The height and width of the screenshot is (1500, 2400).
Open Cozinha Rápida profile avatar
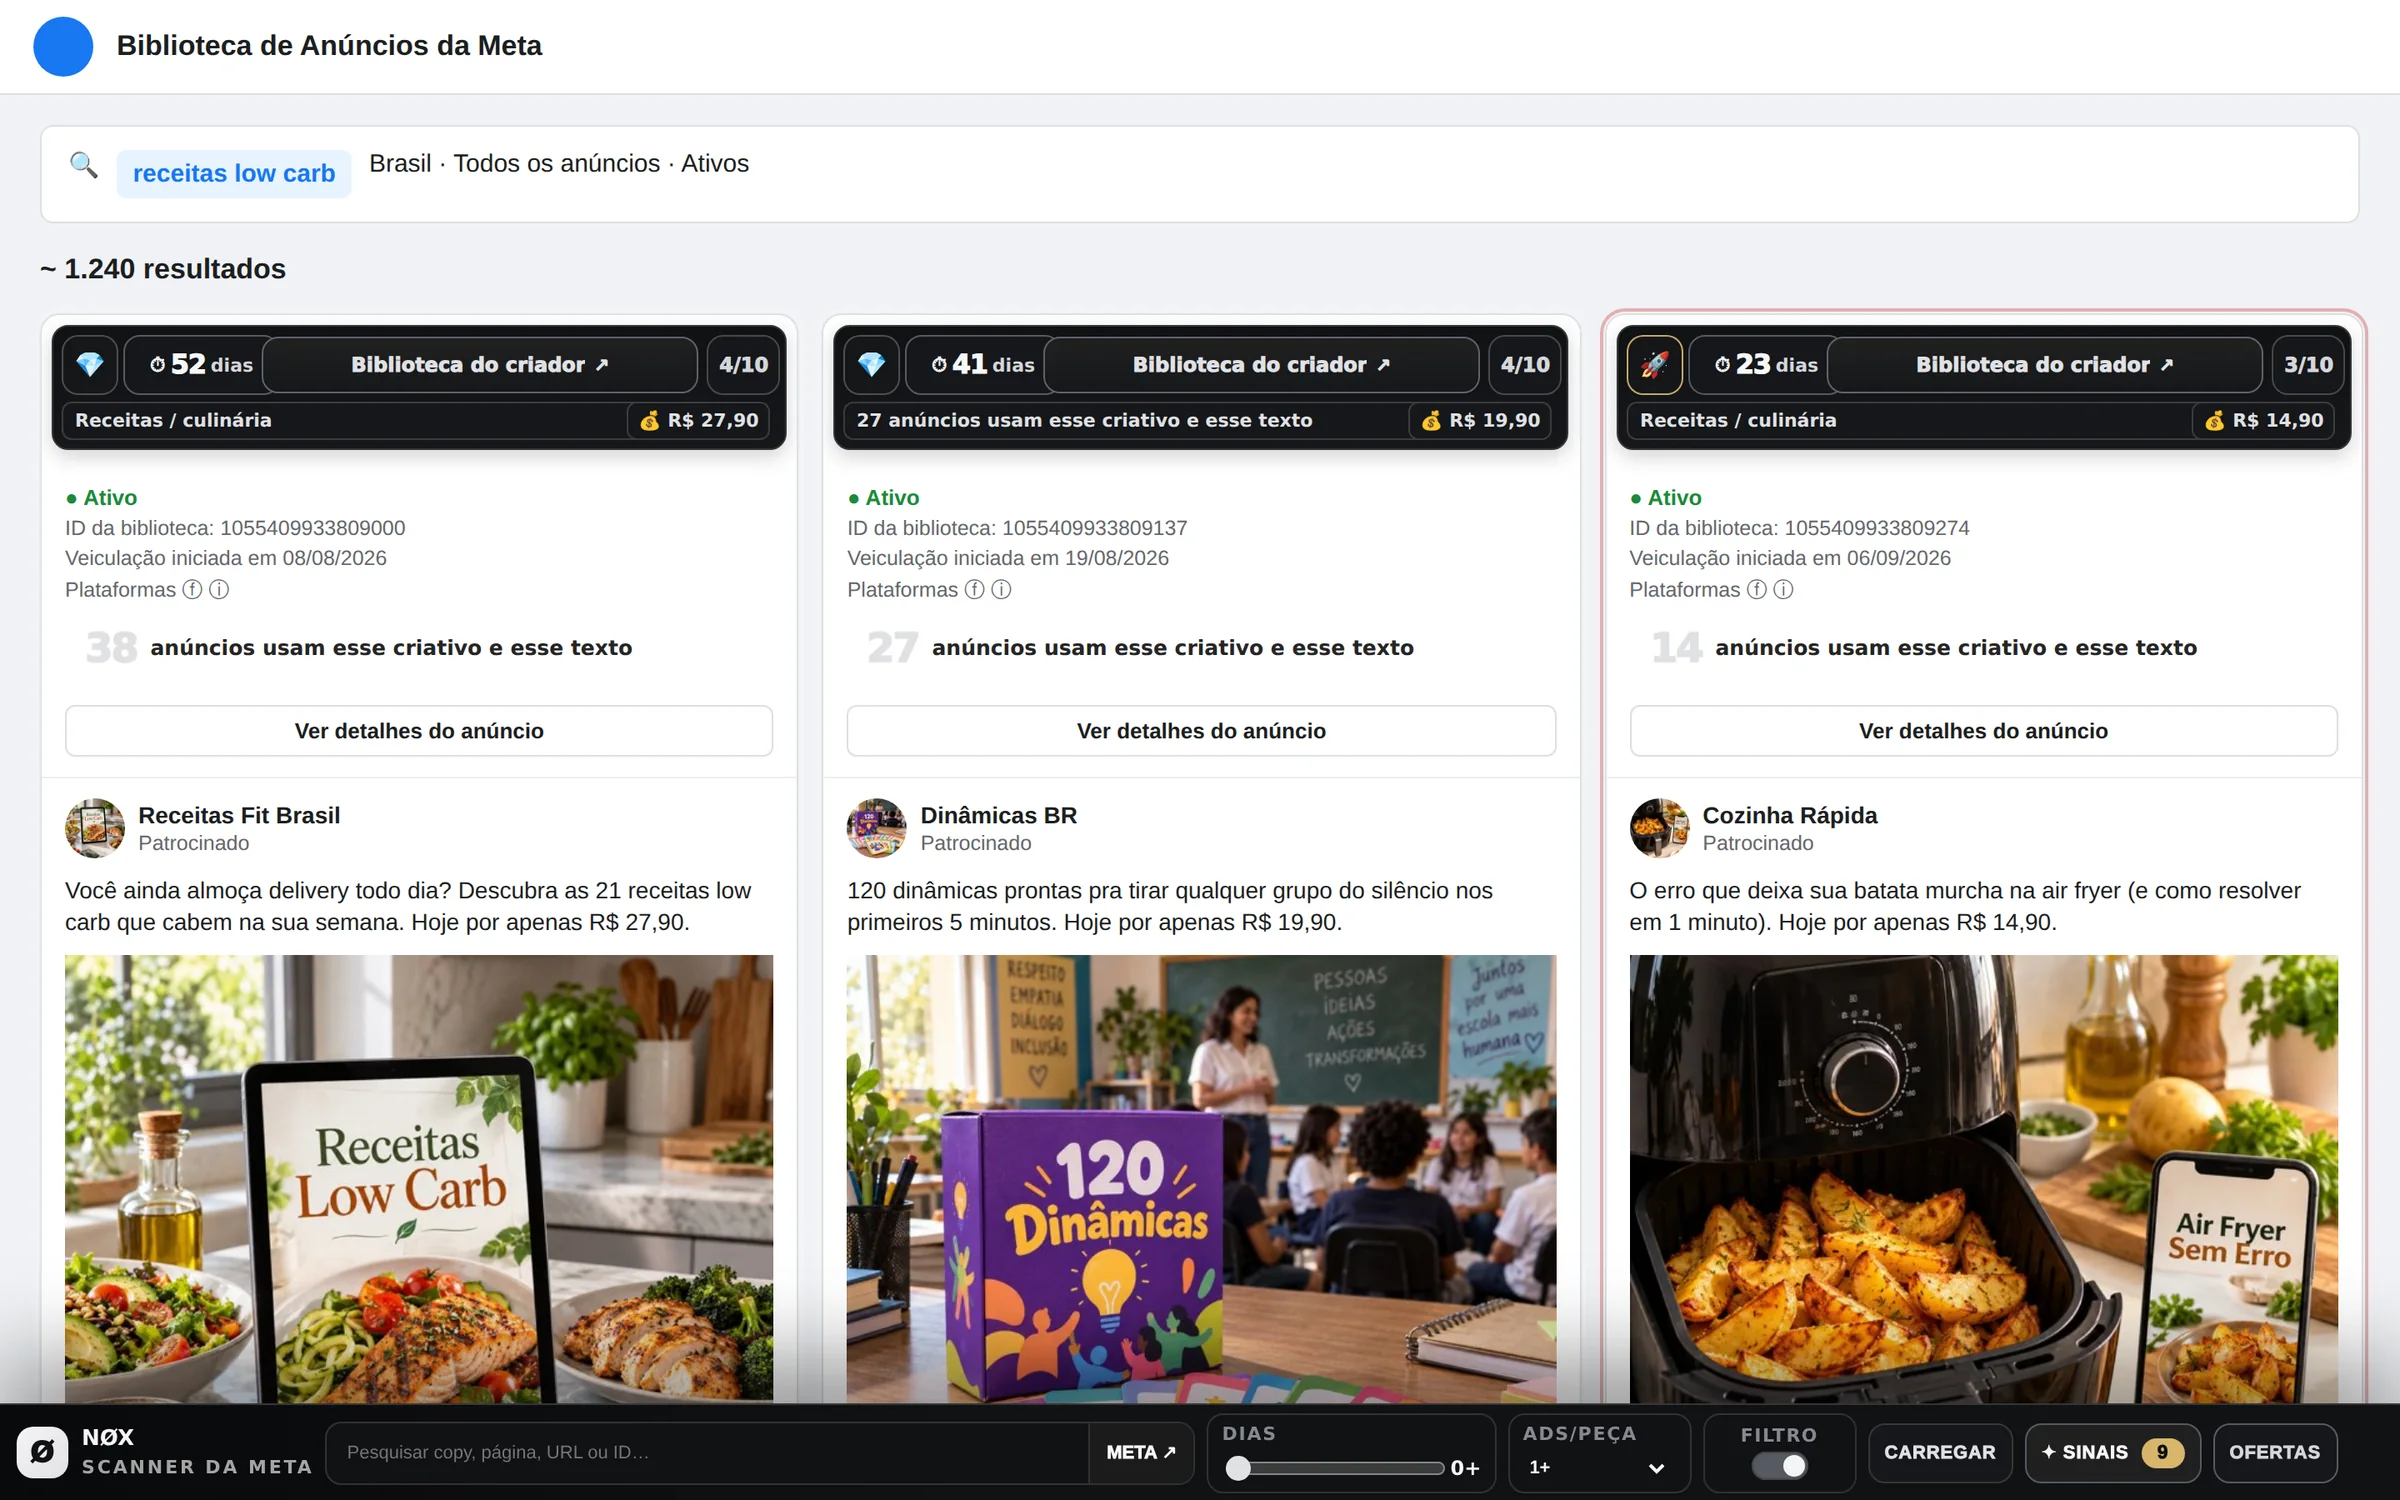pos(1659,828)
